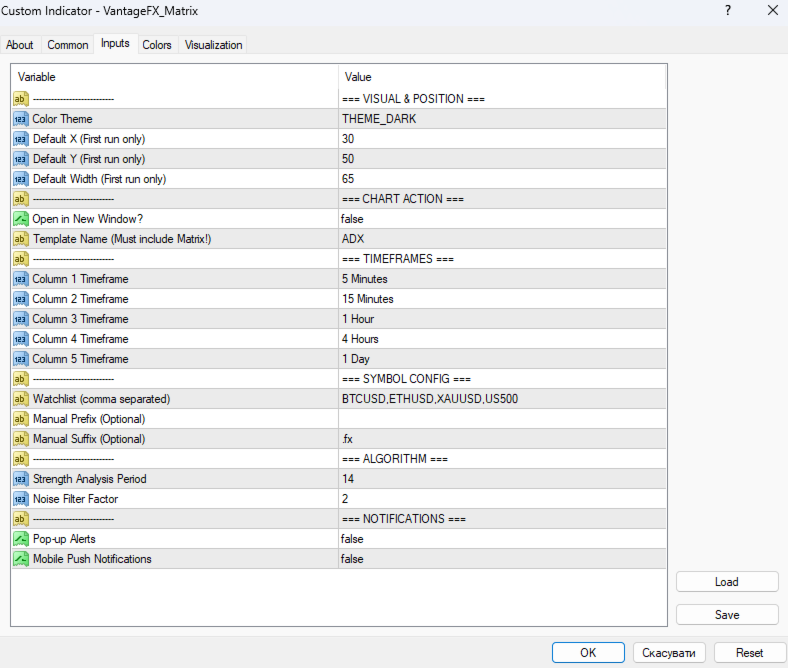
Task: Click the string icon in the NOTIFICATIONS row
Action: [x=21, y=519]
